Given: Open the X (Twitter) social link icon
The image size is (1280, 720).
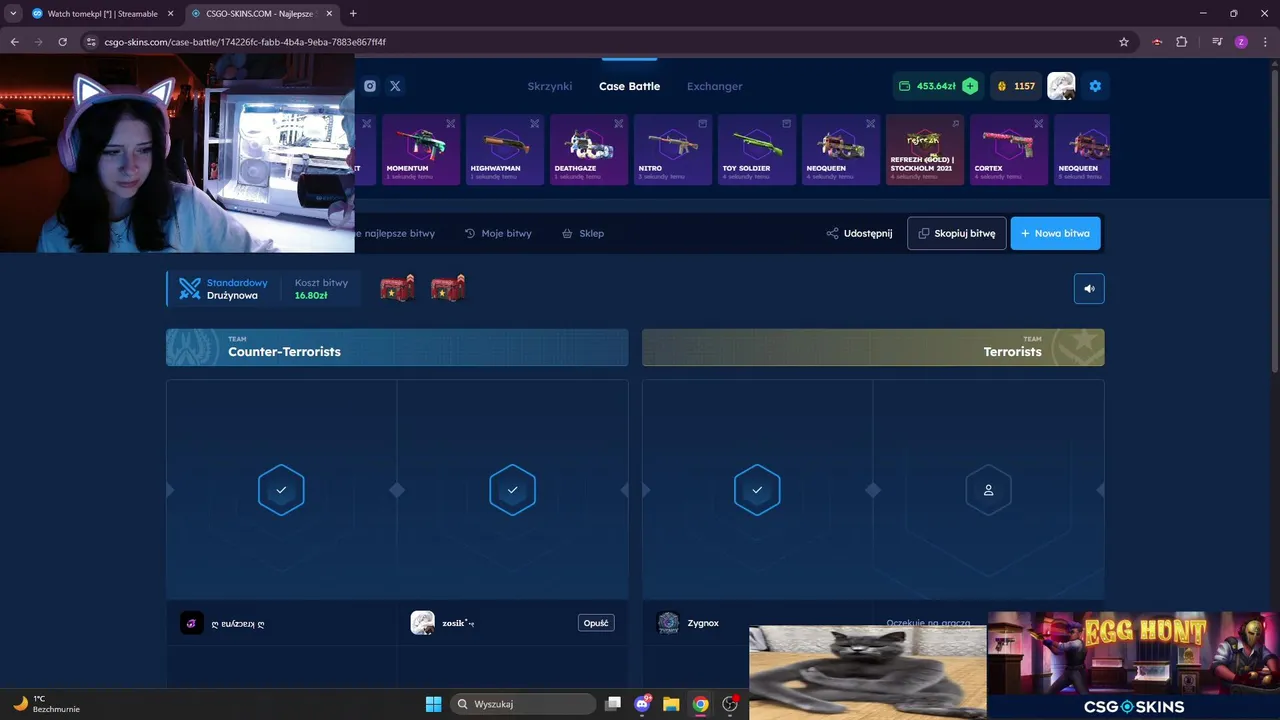Looking at the screenshot, I should [395, 86].
